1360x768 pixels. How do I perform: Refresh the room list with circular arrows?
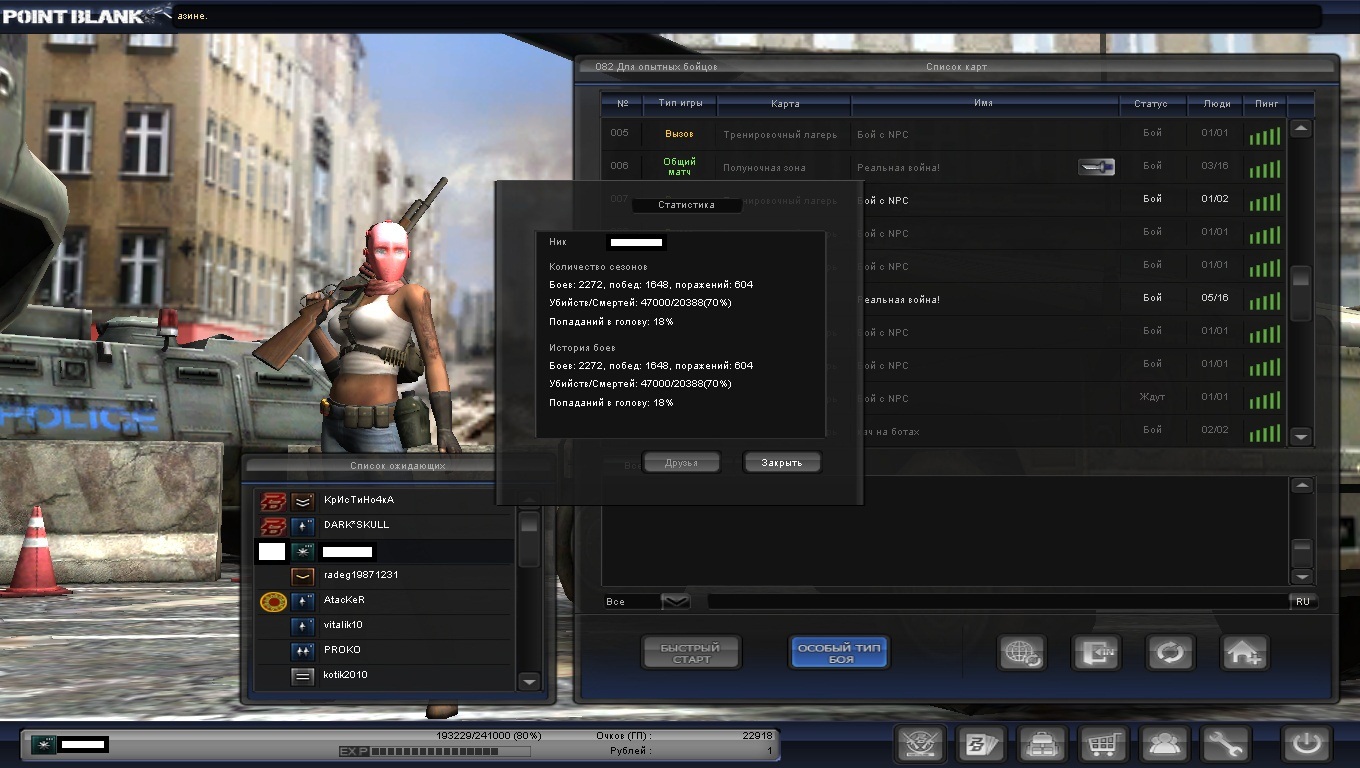pyautogui.click(x=1170, y=653)
